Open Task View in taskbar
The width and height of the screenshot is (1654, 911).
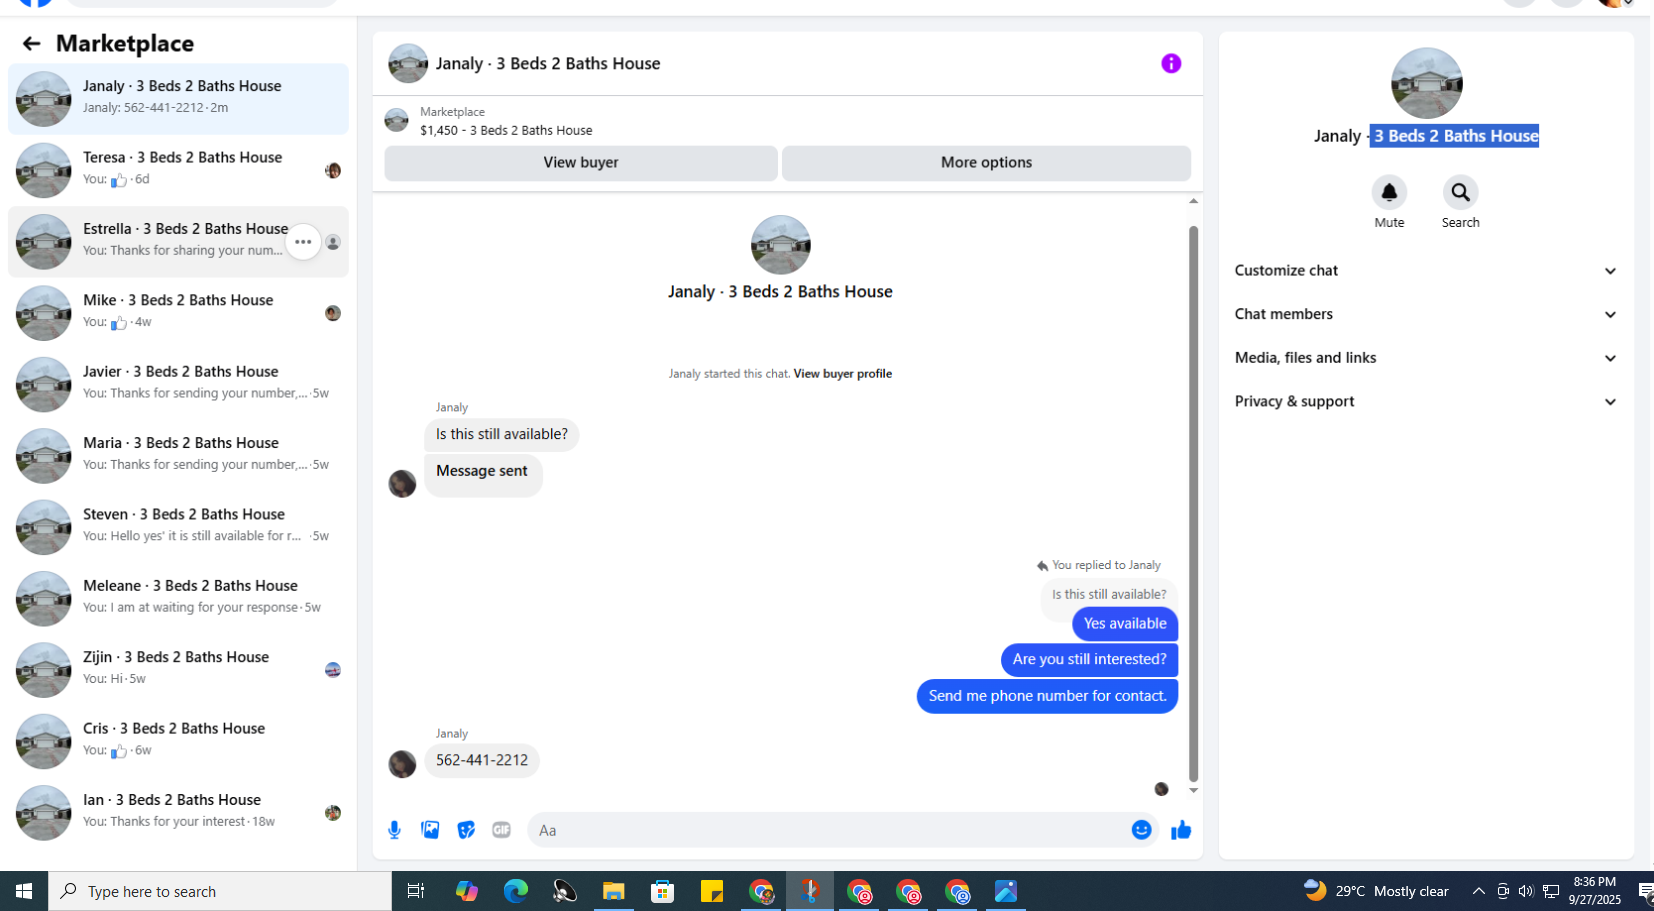(x=416, y=891)
